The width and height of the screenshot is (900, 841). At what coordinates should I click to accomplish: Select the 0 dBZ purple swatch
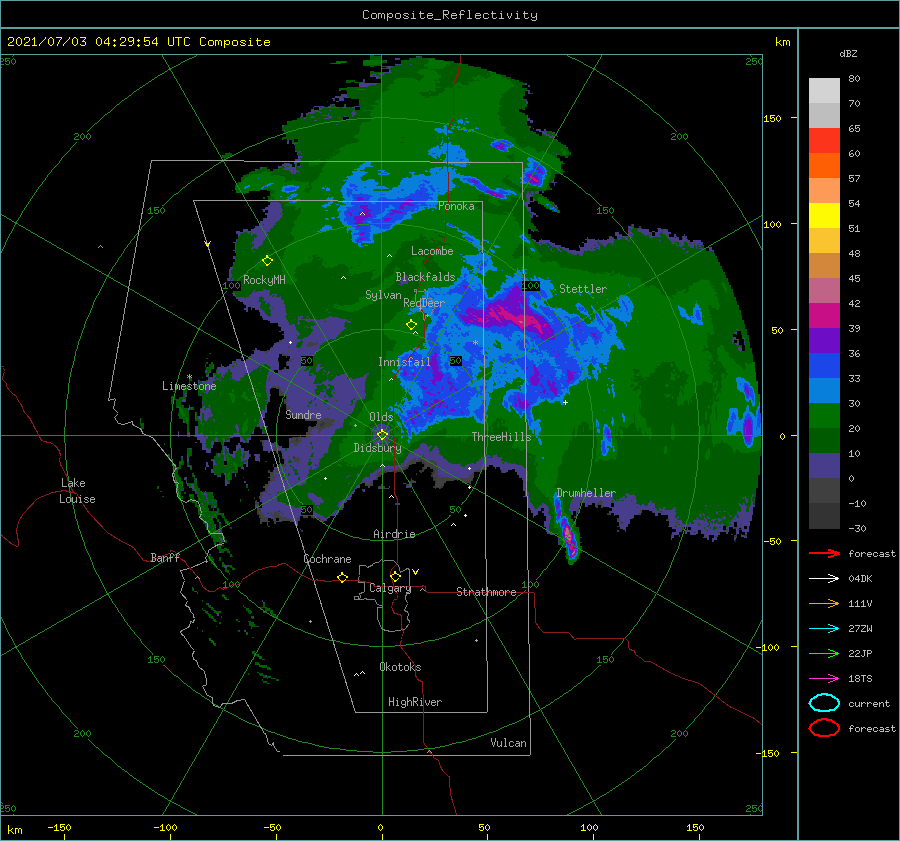click(824, 465)
